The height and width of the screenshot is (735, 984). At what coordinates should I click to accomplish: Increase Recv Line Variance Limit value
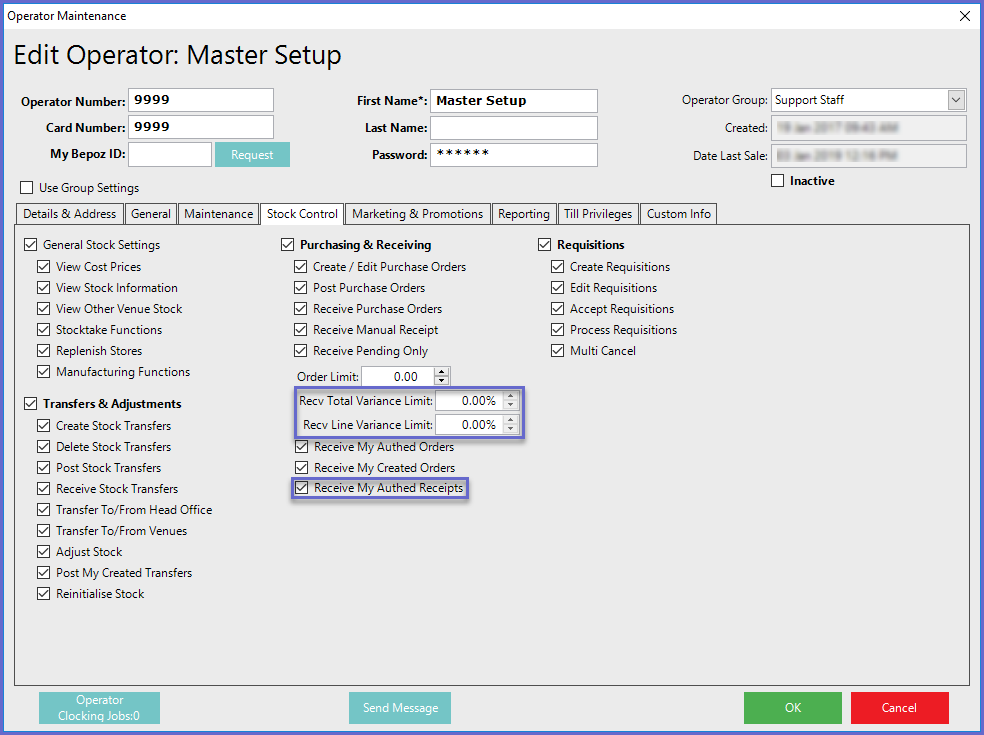[511, 420]
